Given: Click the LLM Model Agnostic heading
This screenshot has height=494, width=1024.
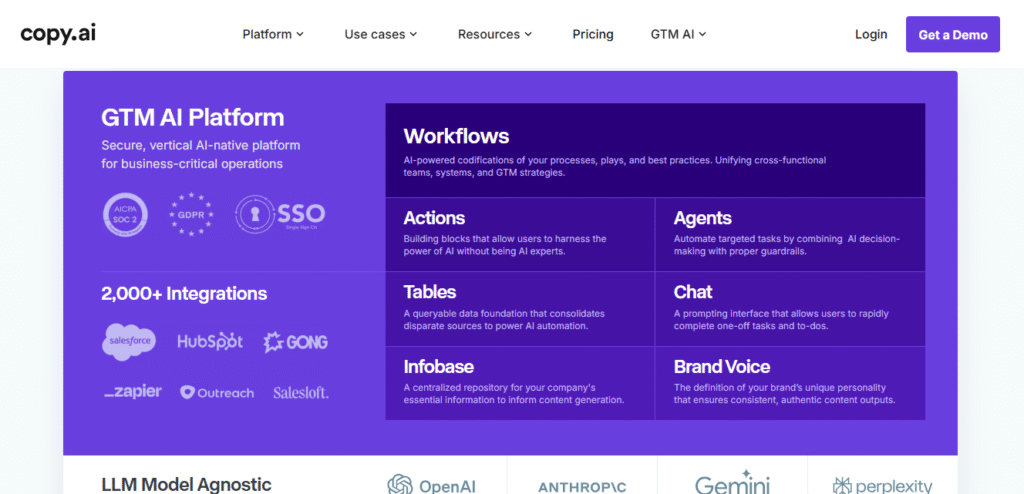Looking at the screenshot, I should 186,485.
